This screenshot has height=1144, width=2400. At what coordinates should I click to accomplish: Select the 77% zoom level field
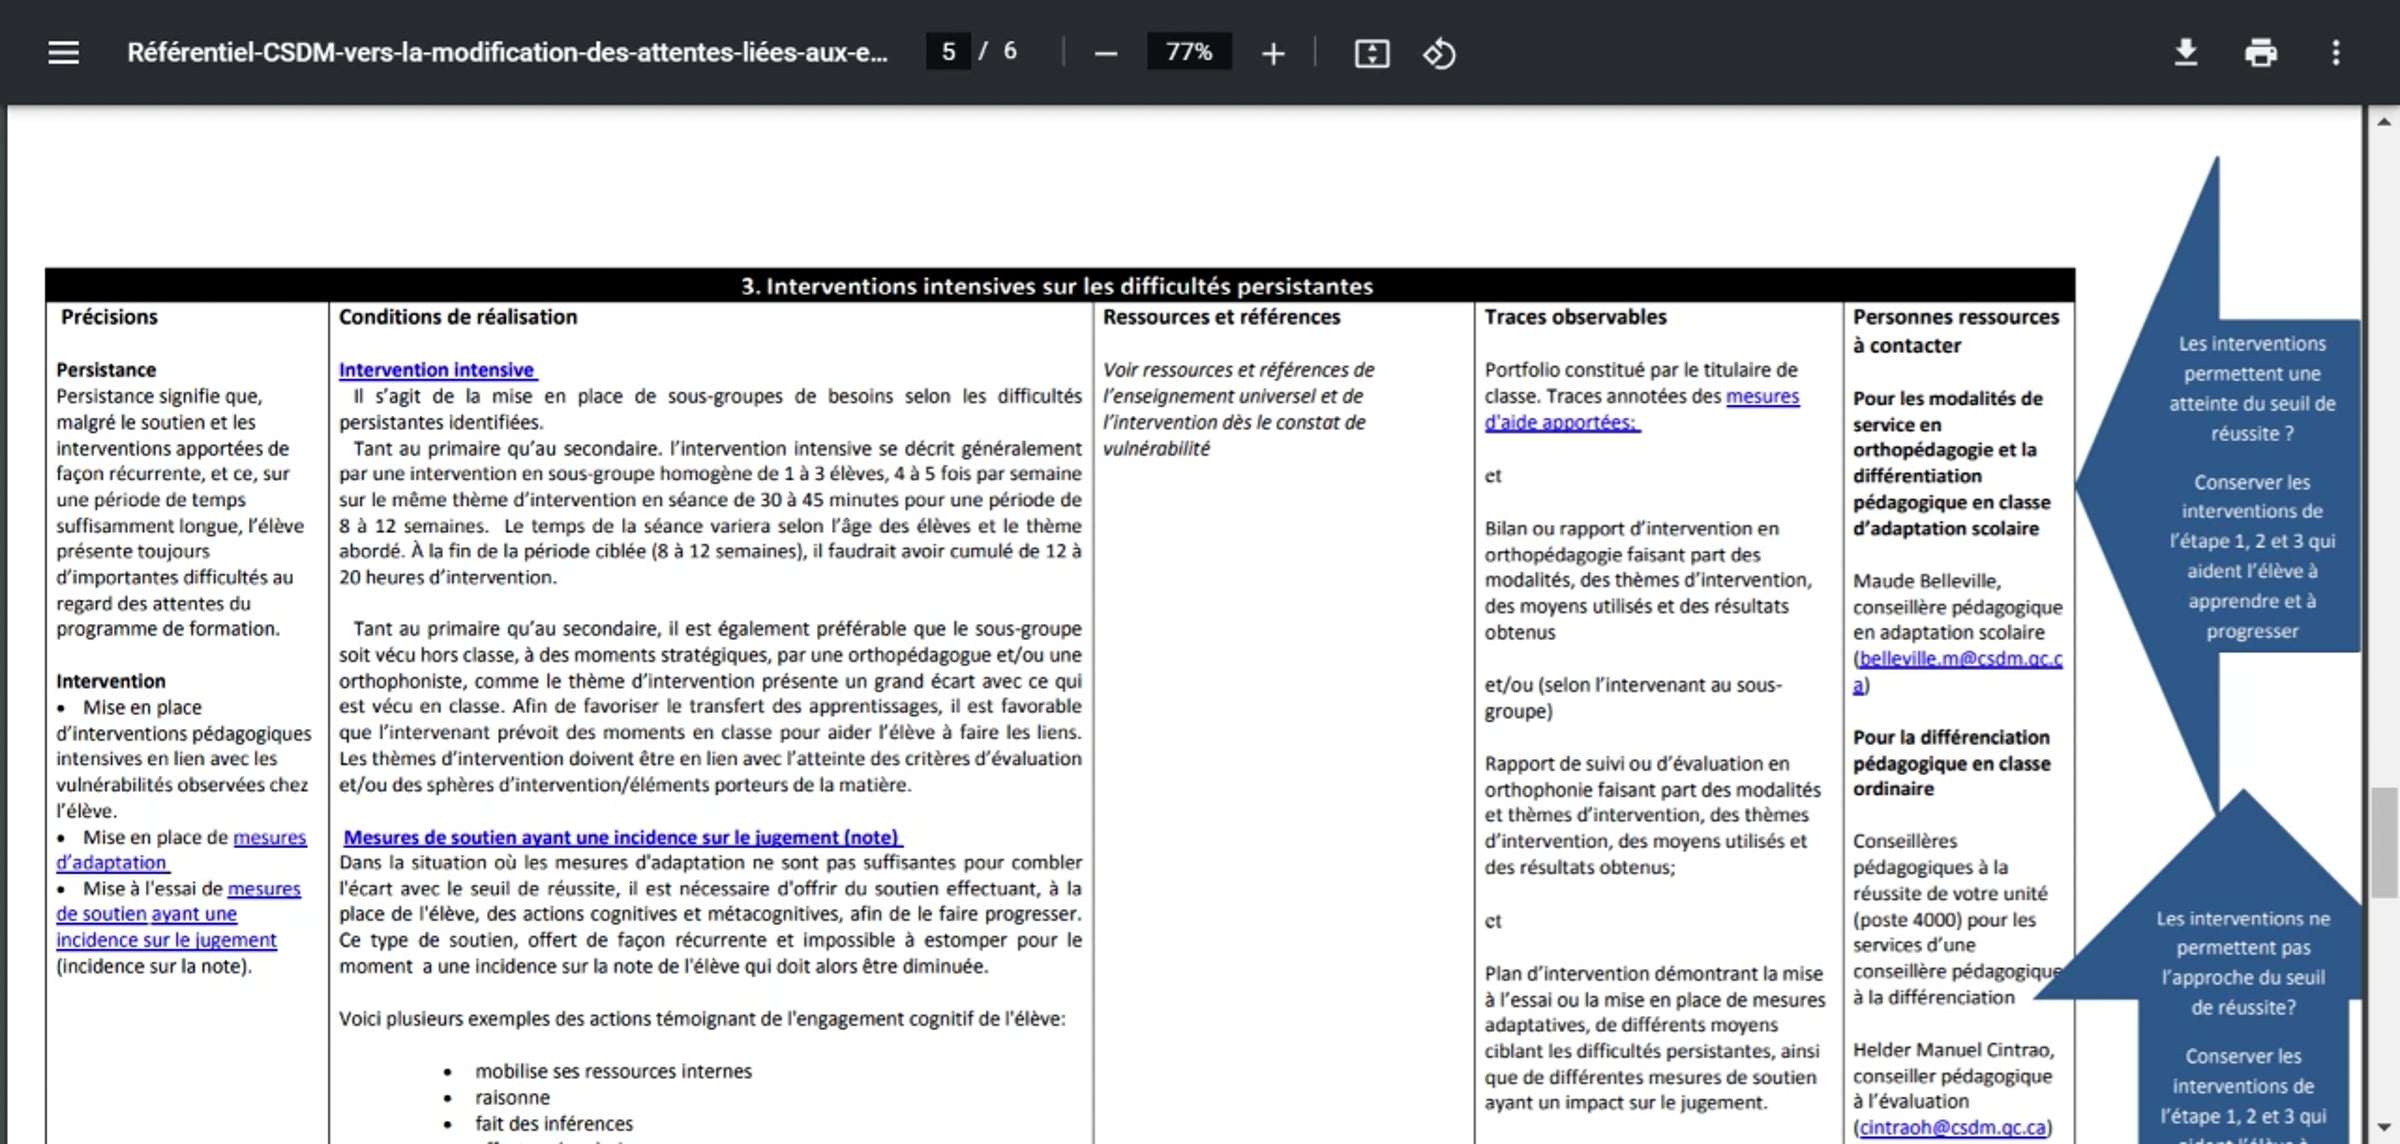(x=1189, y=52)
